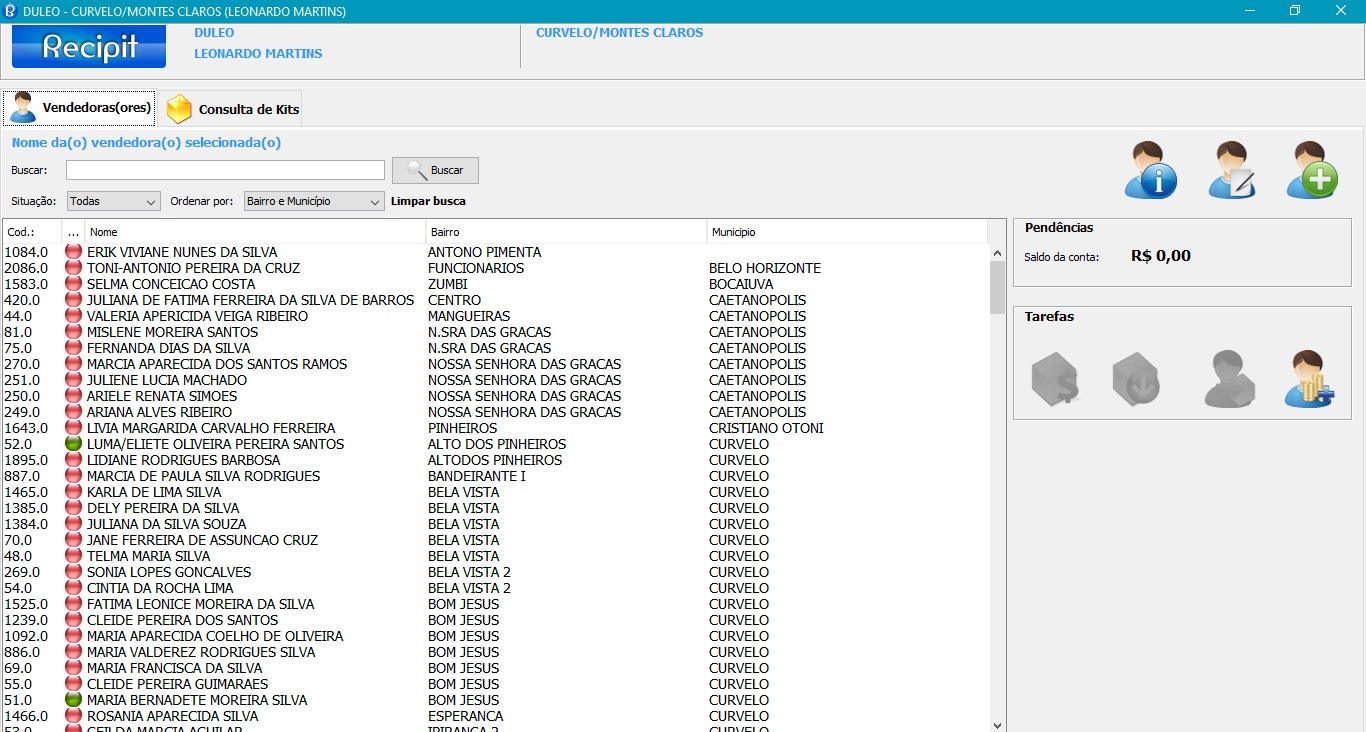The image size is (1366, 732).
Task: Click the vertical scrollbar down arrow
Action: coord(997,724)
